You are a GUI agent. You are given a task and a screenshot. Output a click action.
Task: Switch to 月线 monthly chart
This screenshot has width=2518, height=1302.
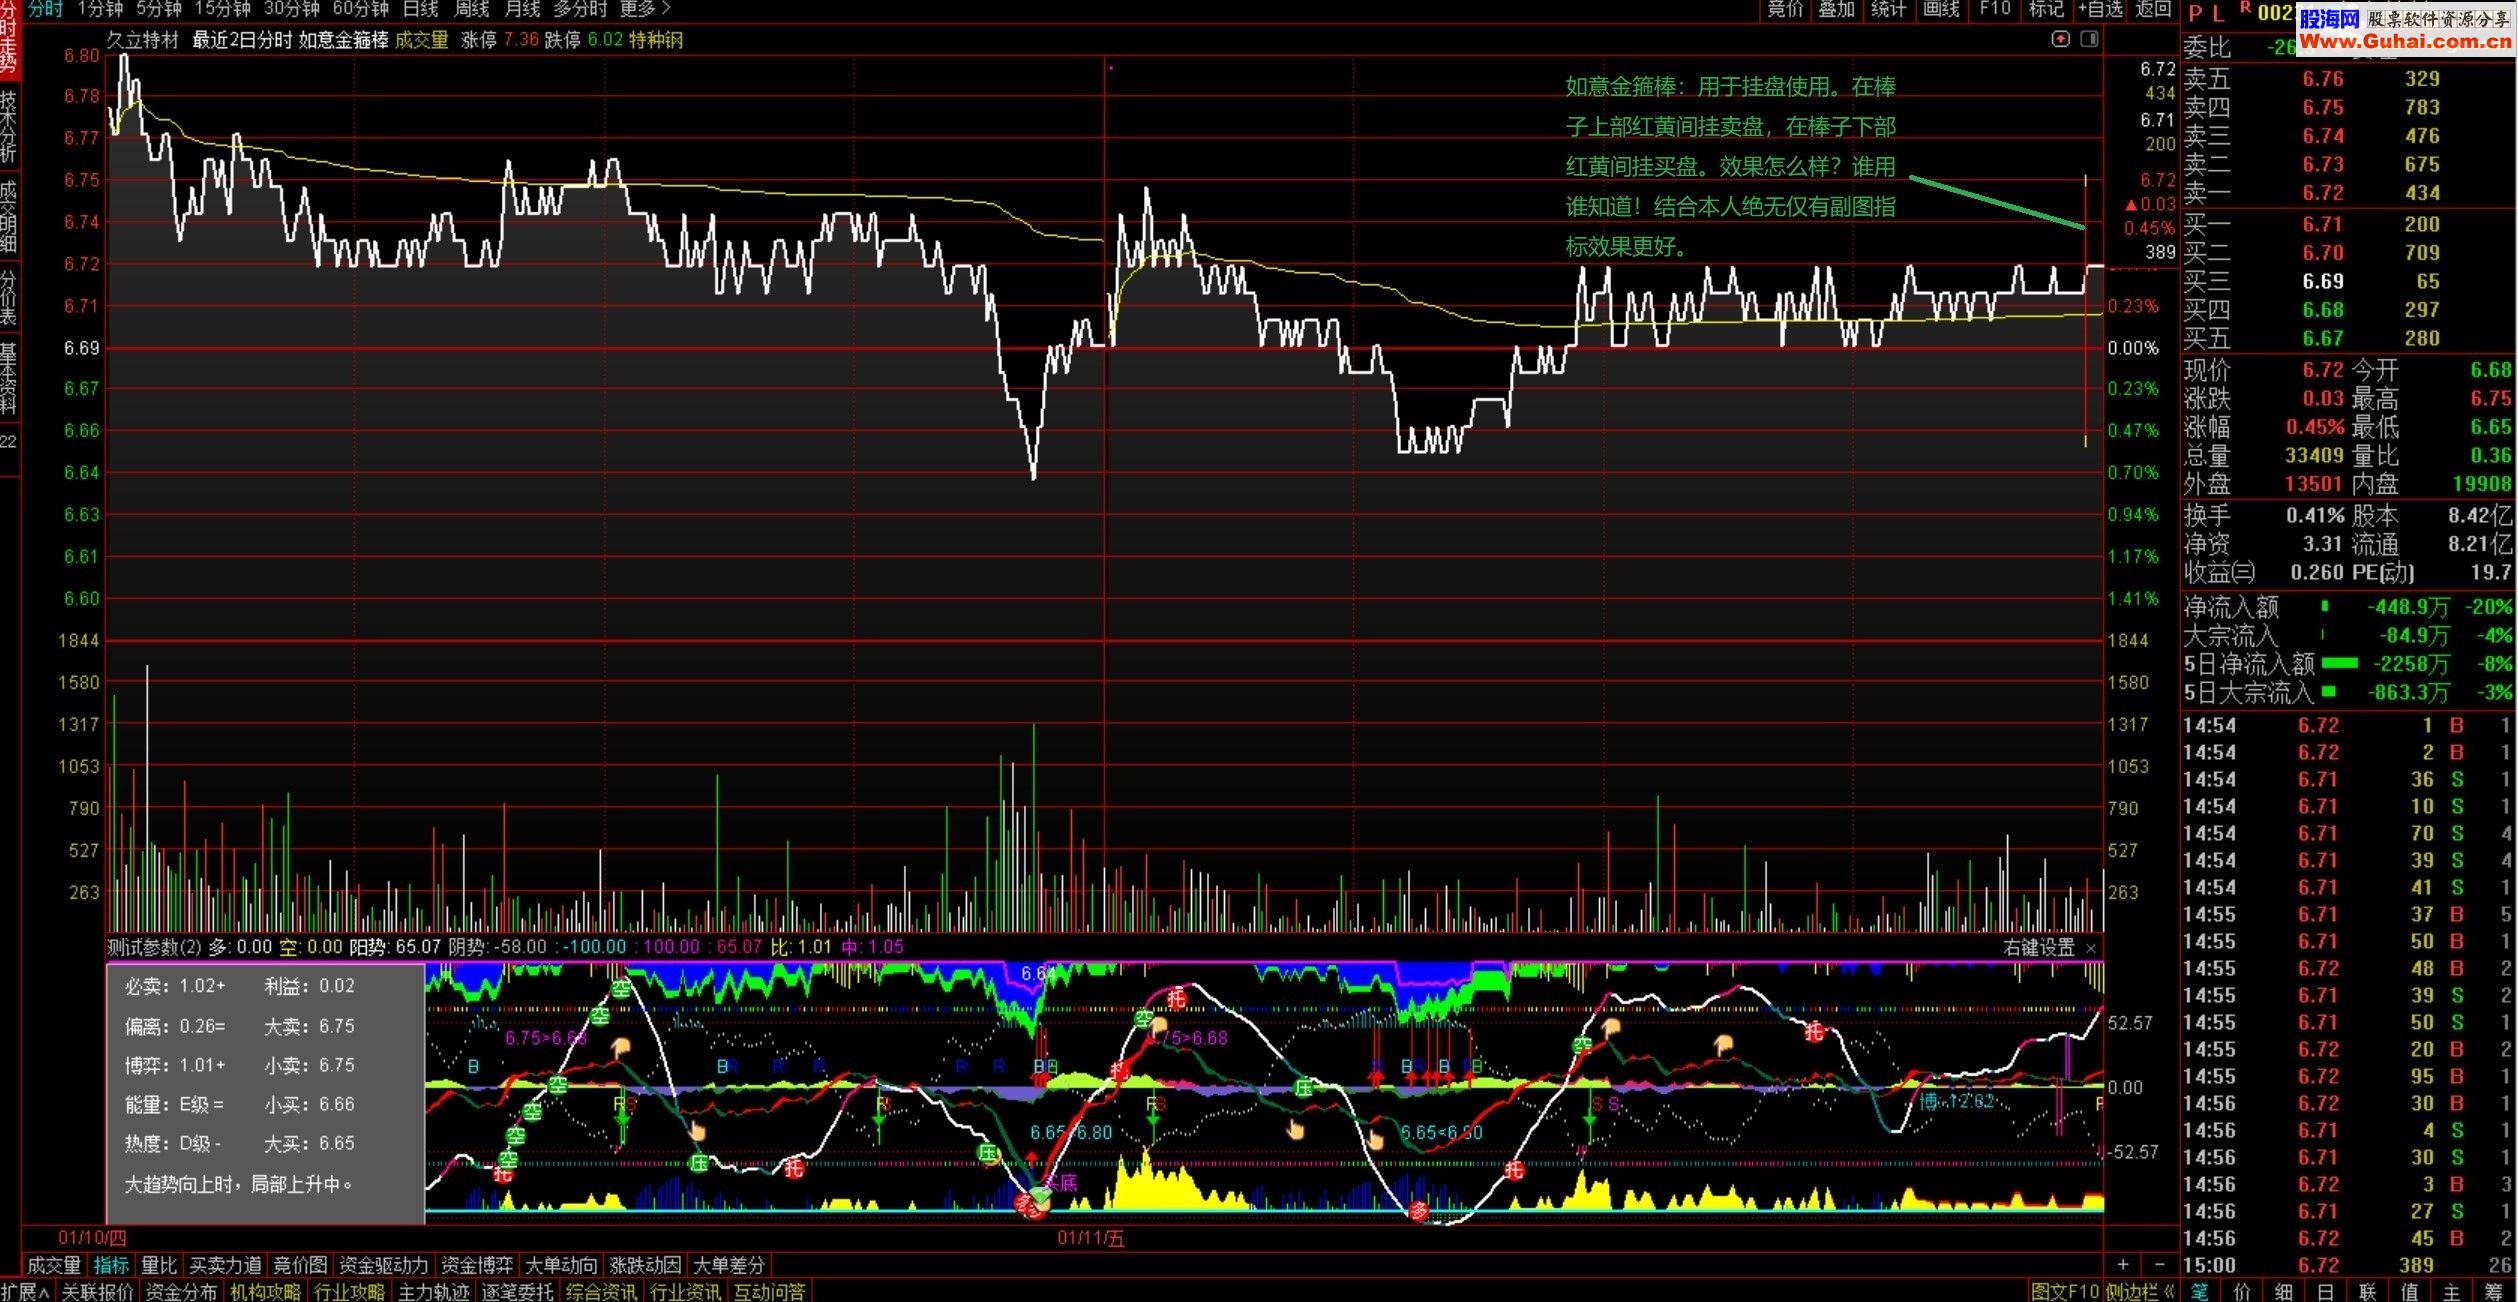[x=522, y=9]
